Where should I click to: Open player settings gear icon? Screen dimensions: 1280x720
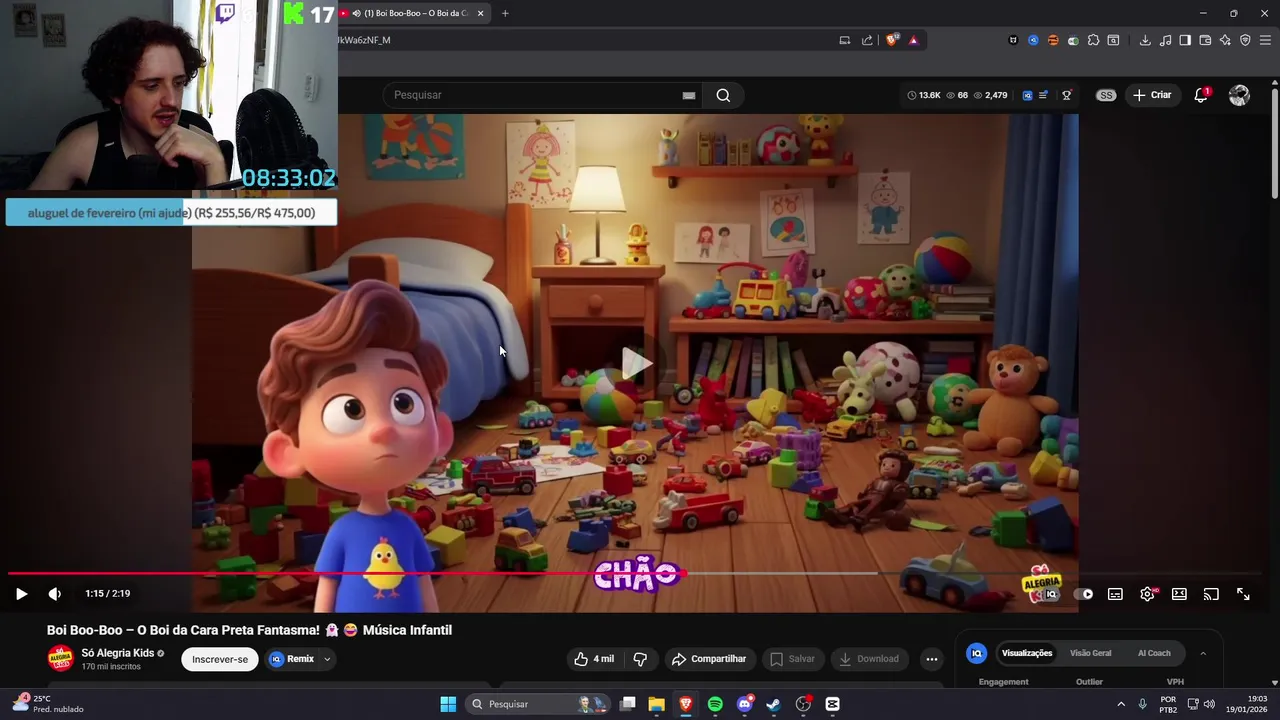(1147, 594)
